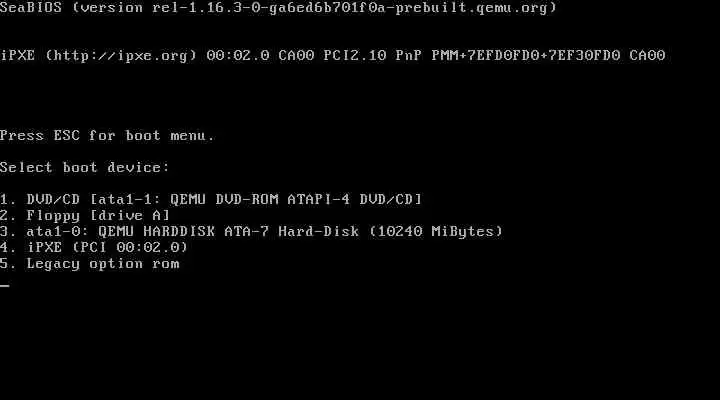720x400 pixels.
Task: Click the 'Select boot device:' heading
Action: pyautogui.click(x=85, y=167)
